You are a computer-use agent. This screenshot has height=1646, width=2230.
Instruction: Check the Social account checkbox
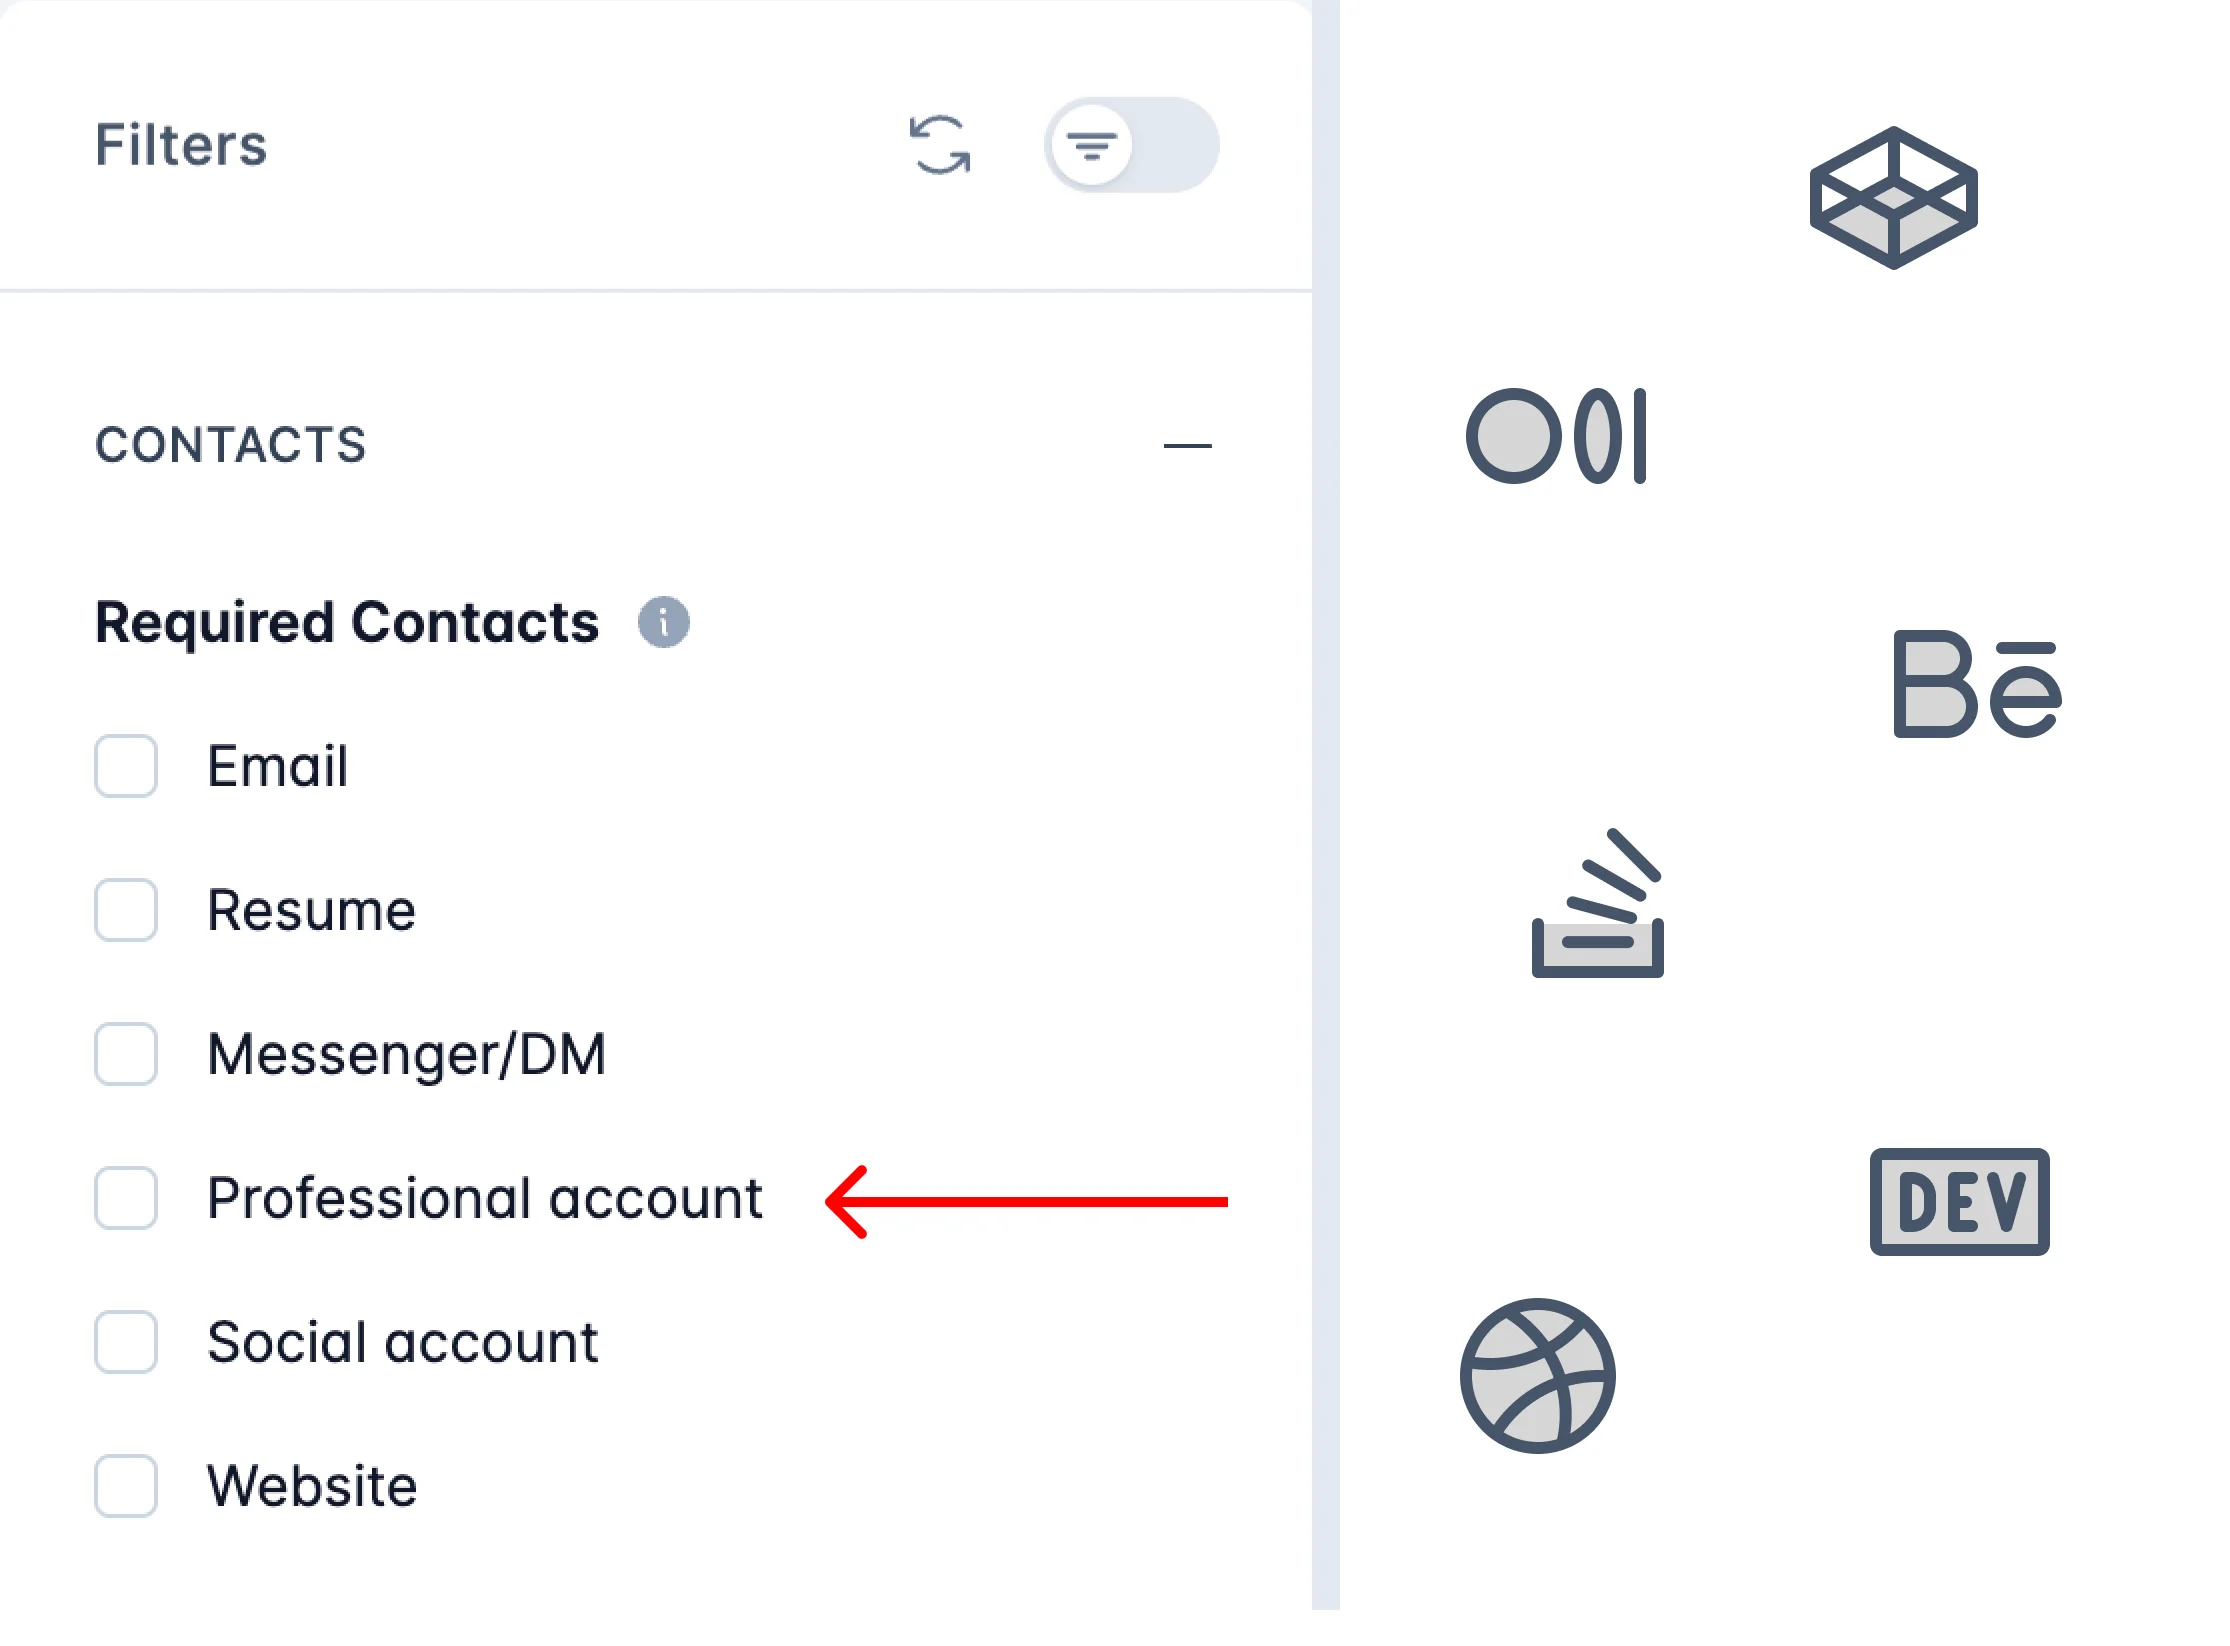pos(126,1342)
